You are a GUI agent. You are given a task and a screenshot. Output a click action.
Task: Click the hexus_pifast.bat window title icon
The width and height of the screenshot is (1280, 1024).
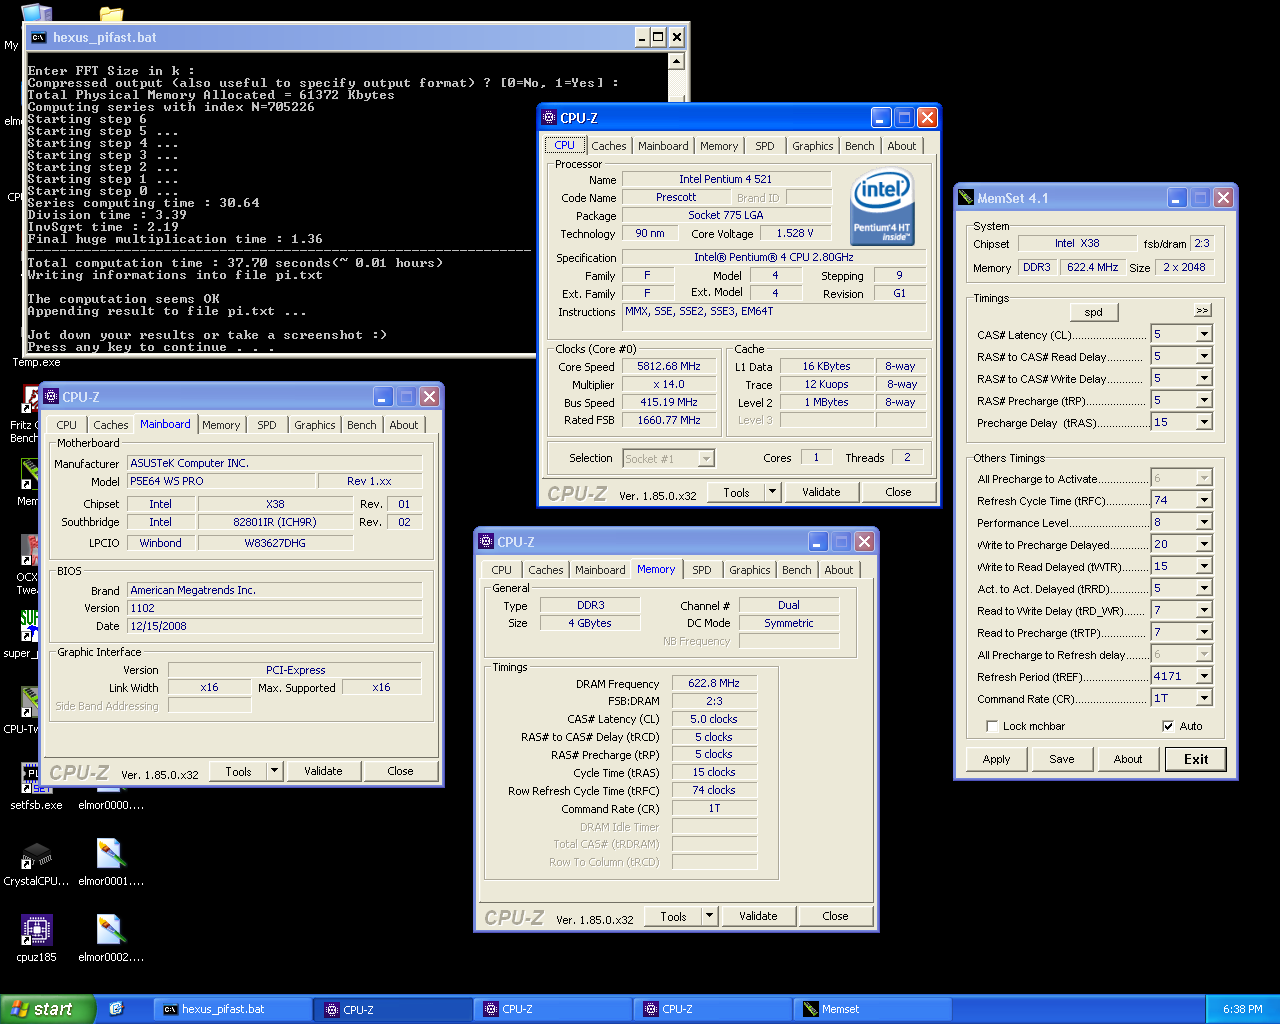(39, 37)
